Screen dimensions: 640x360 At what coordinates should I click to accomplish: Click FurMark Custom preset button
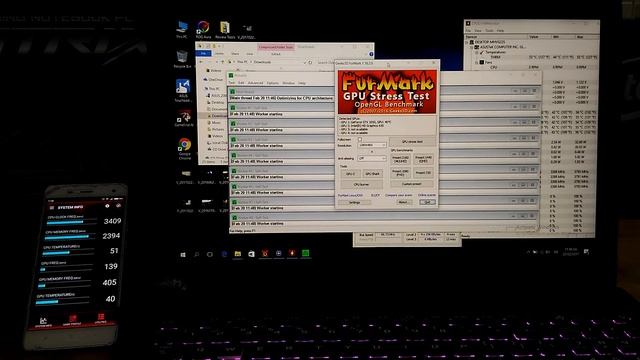[412, 184]
